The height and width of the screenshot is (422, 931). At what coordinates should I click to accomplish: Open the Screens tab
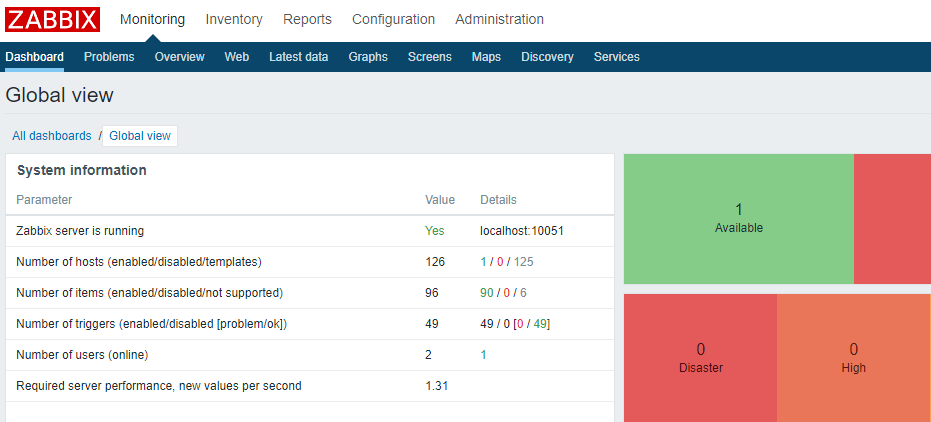(430, 57)
